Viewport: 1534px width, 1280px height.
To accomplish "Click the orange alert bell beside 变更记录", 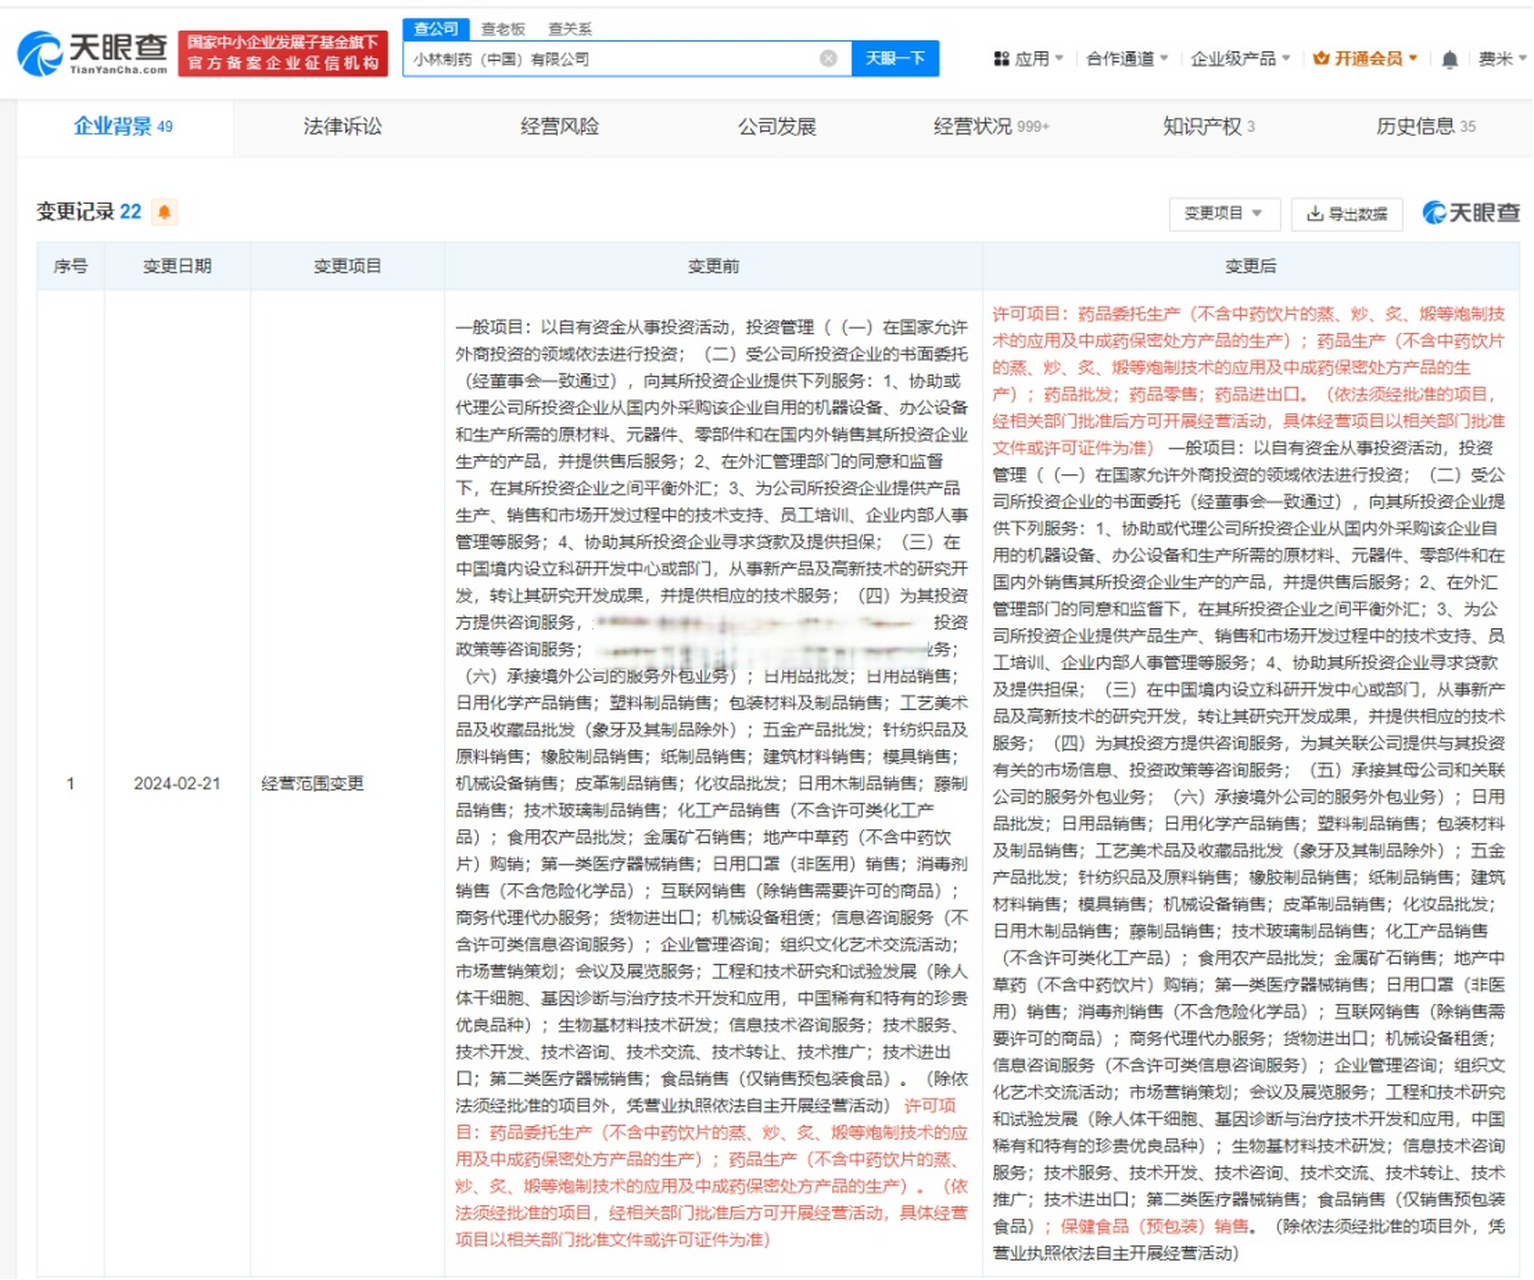I will 165,212.
